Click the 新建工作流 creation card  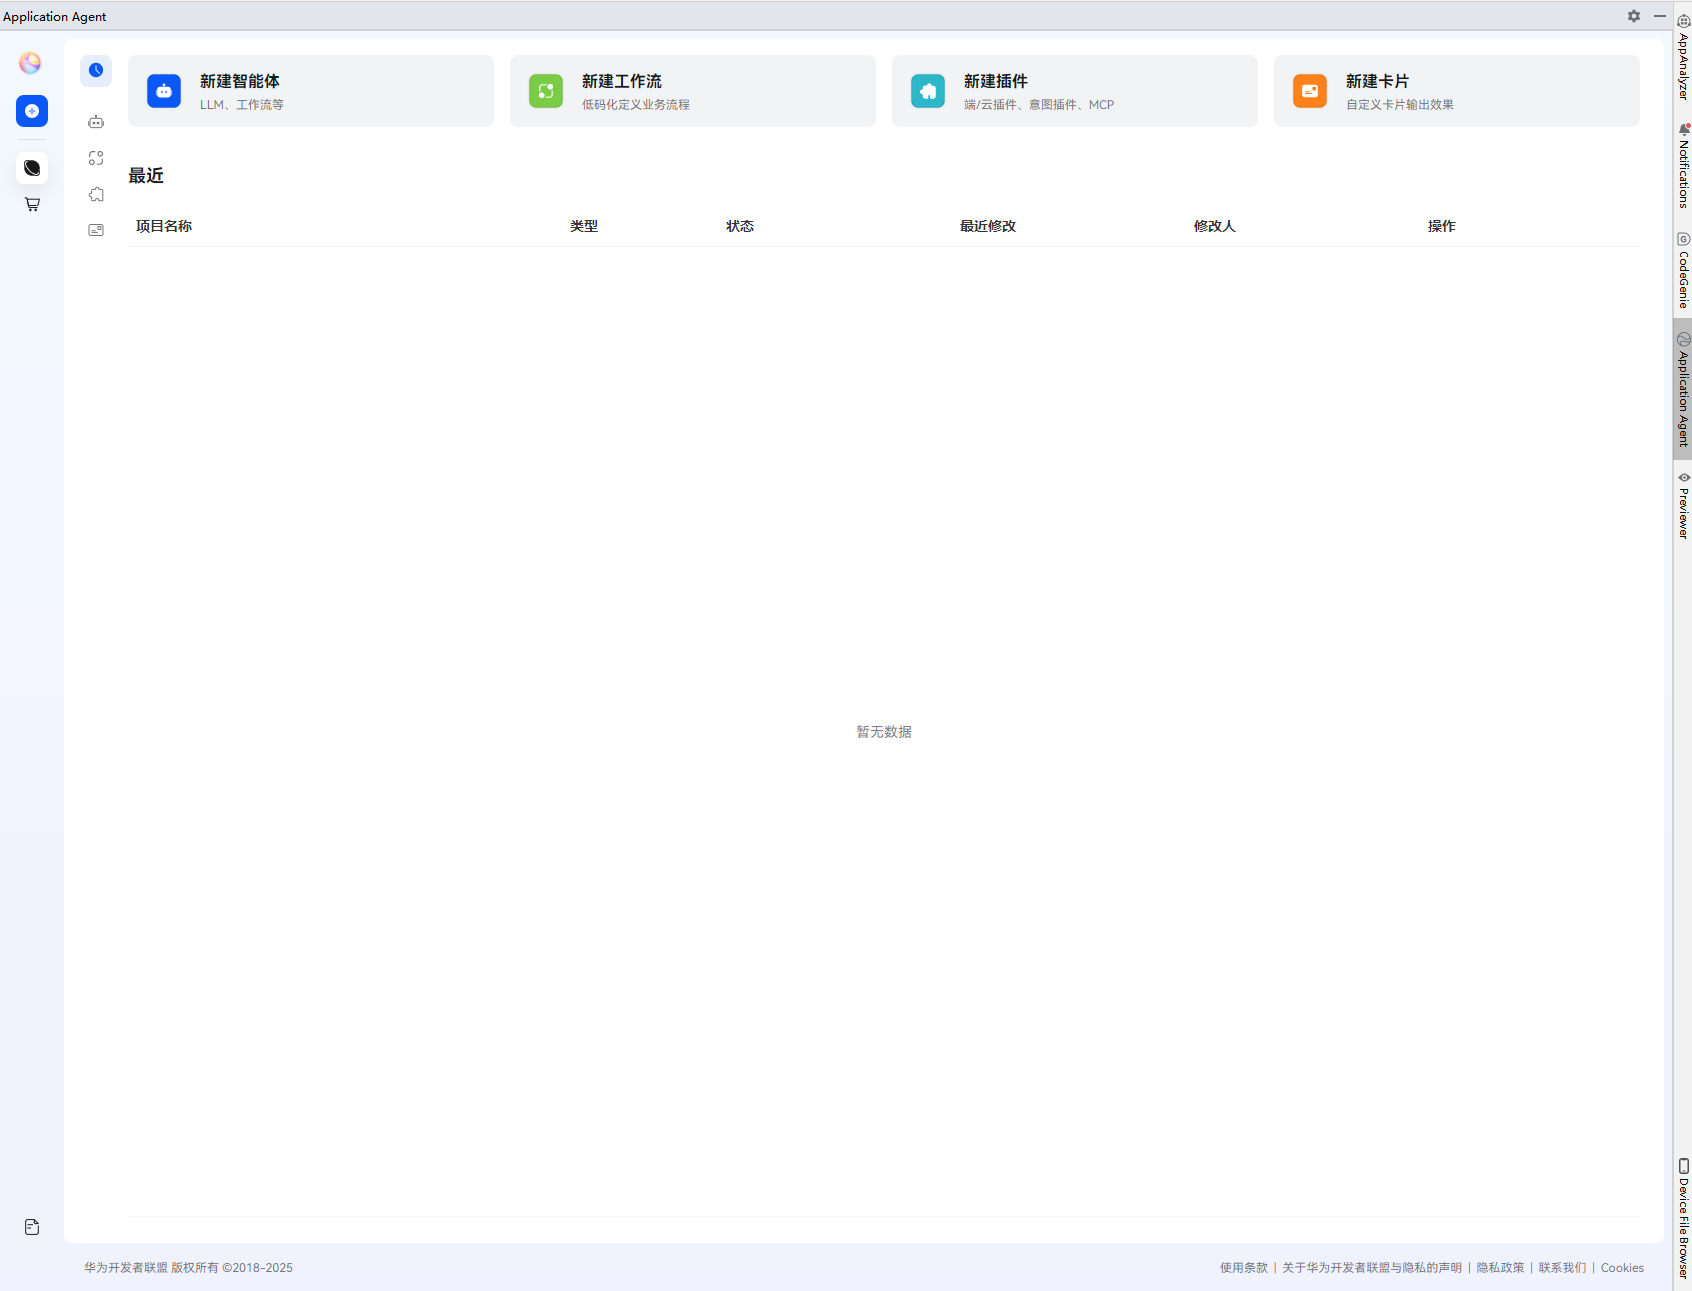692,91
